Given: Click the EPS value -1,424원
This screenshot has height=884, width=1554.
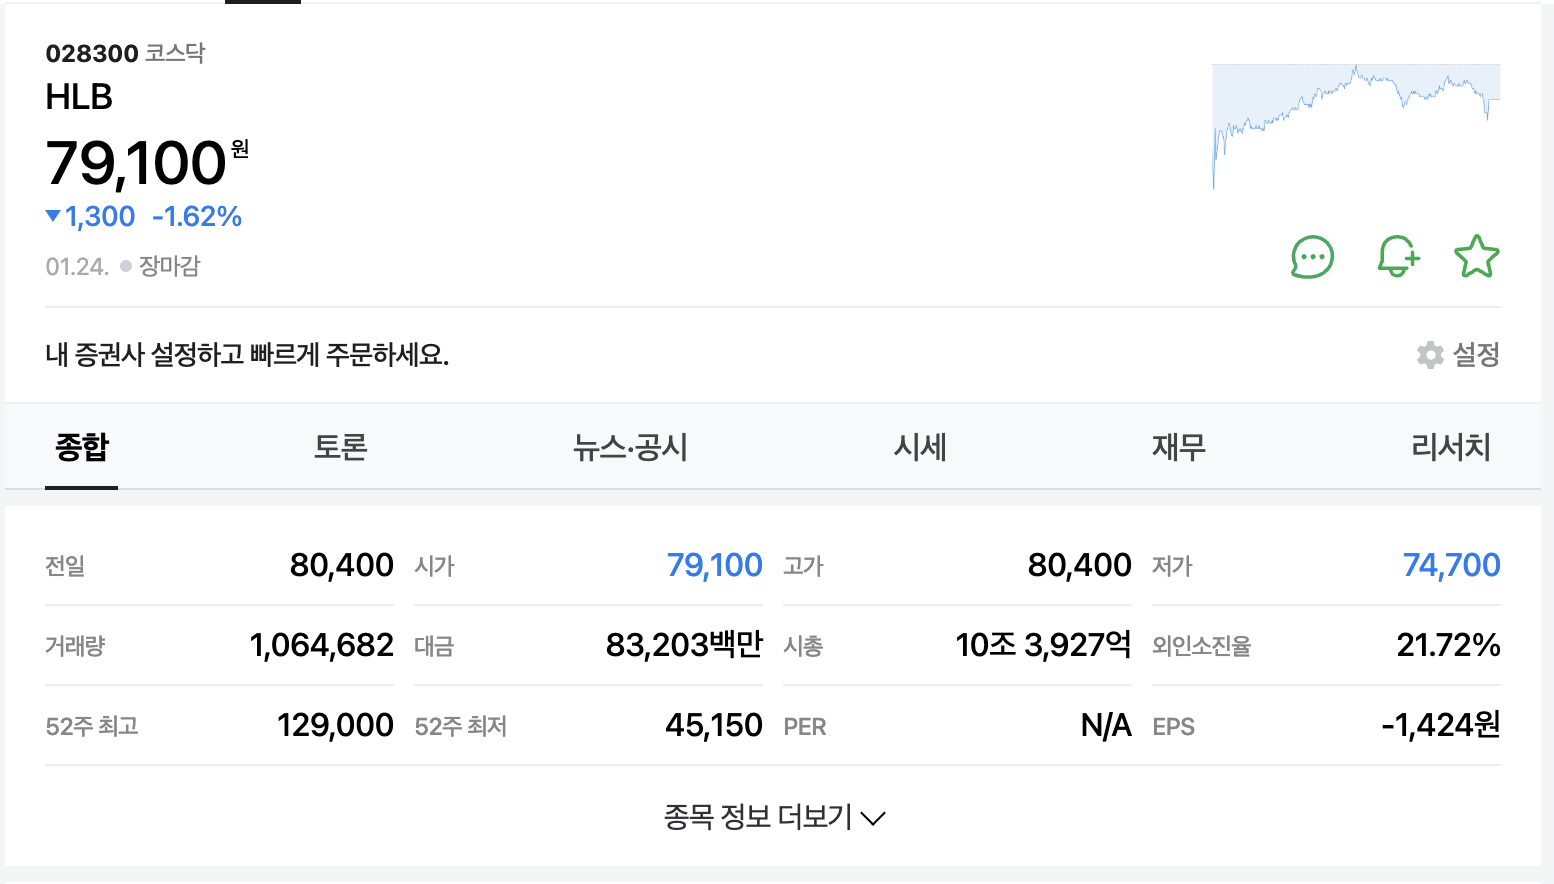Looking at the screenshot, I should [1441, 725].
